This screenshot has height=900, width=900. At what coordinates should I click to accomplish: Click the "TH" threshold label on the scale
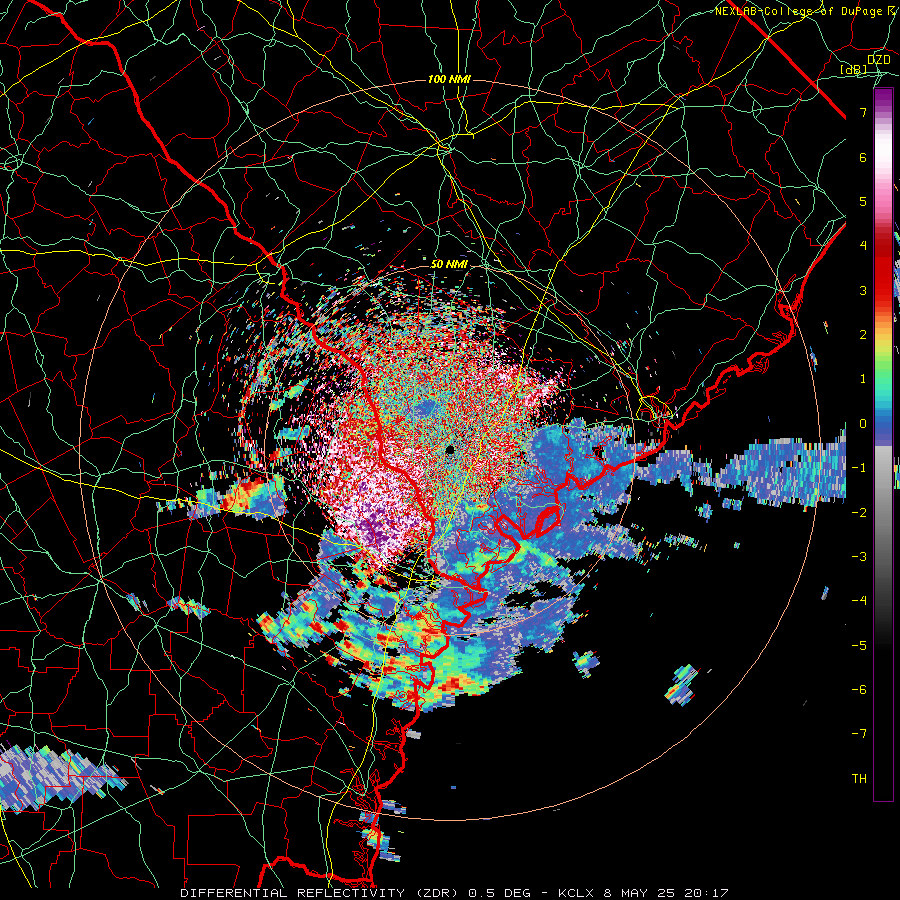[x=859, y=779]
